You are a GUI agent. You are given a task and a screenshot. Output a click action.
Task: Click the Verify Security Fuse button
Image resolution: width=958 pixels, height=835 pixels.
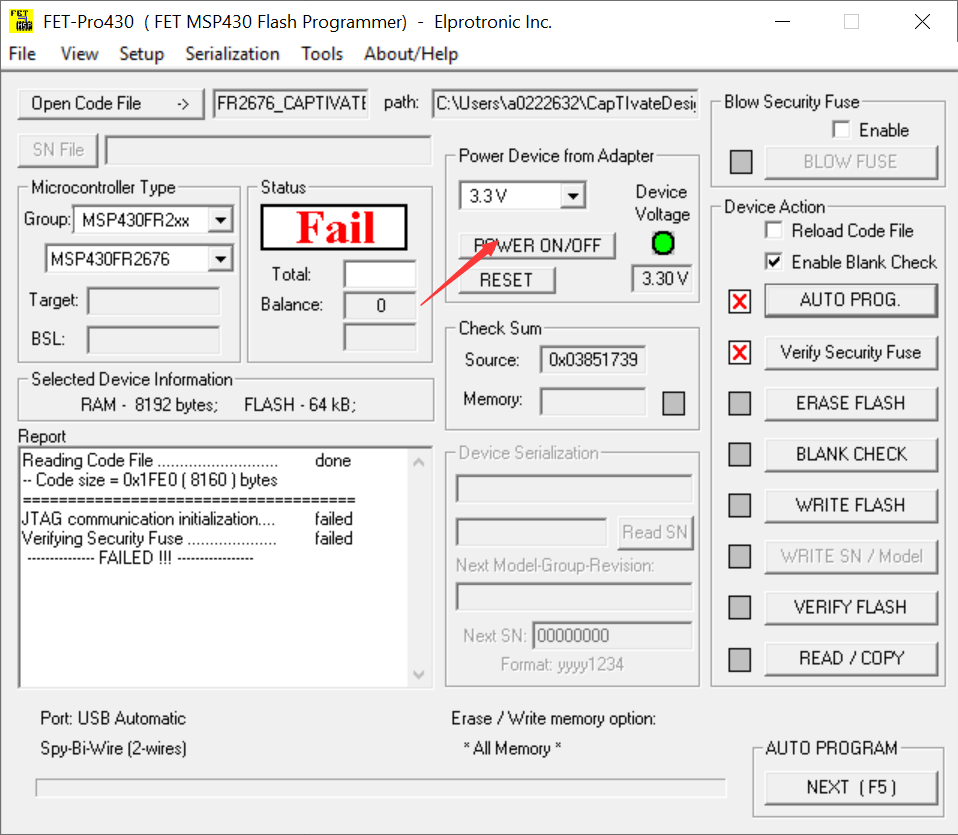[850, 352]
